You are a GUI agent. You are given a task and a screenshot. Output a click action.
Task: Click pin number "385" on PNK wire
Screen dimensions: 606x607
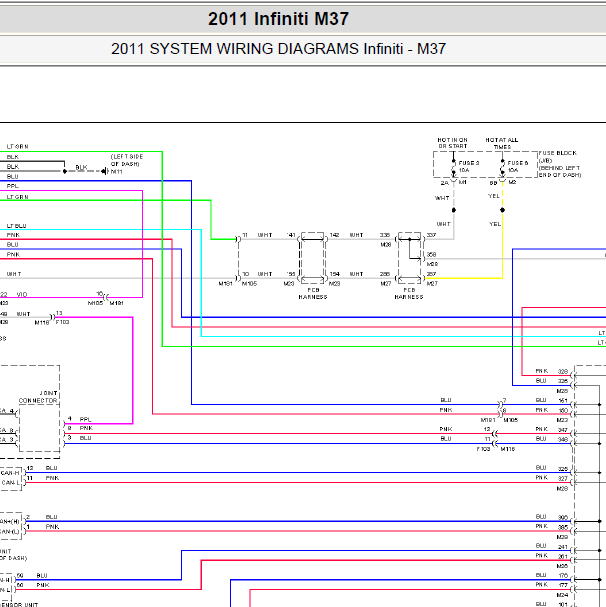(563, 527)
